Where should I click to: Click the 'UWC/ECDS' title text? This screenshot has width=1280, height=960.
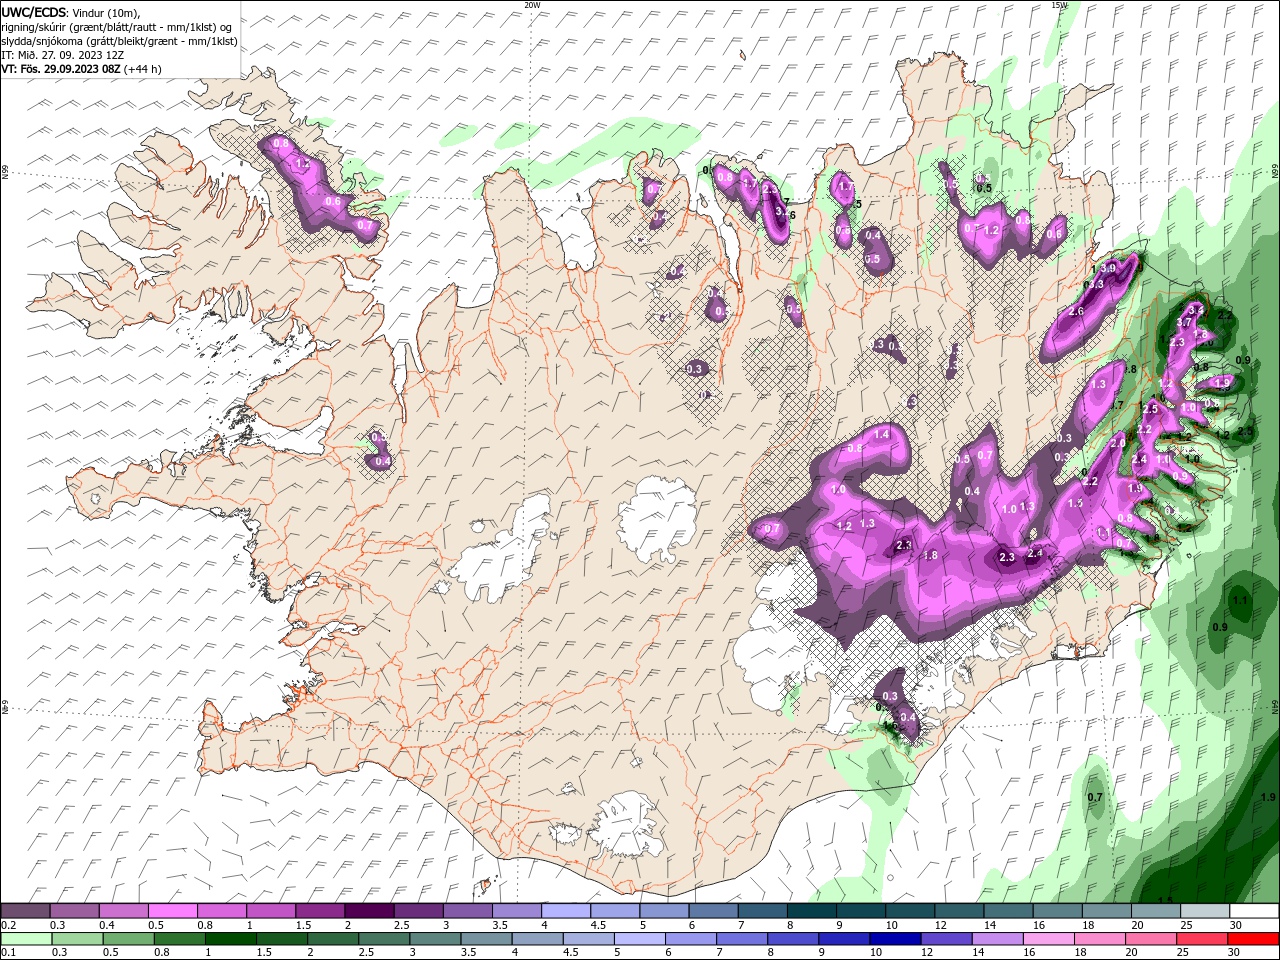[x=34, y=12]
